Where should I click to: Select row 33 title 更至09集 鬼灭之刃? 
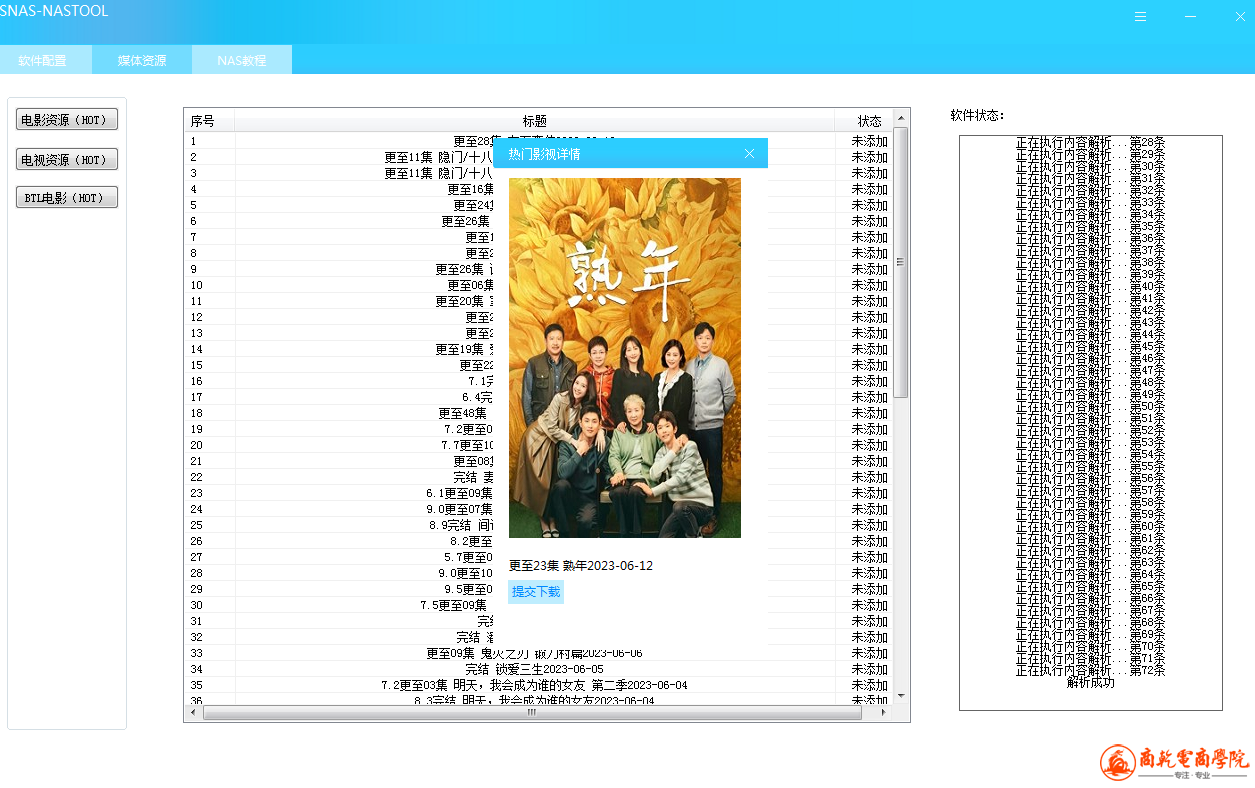click(535, 653)
